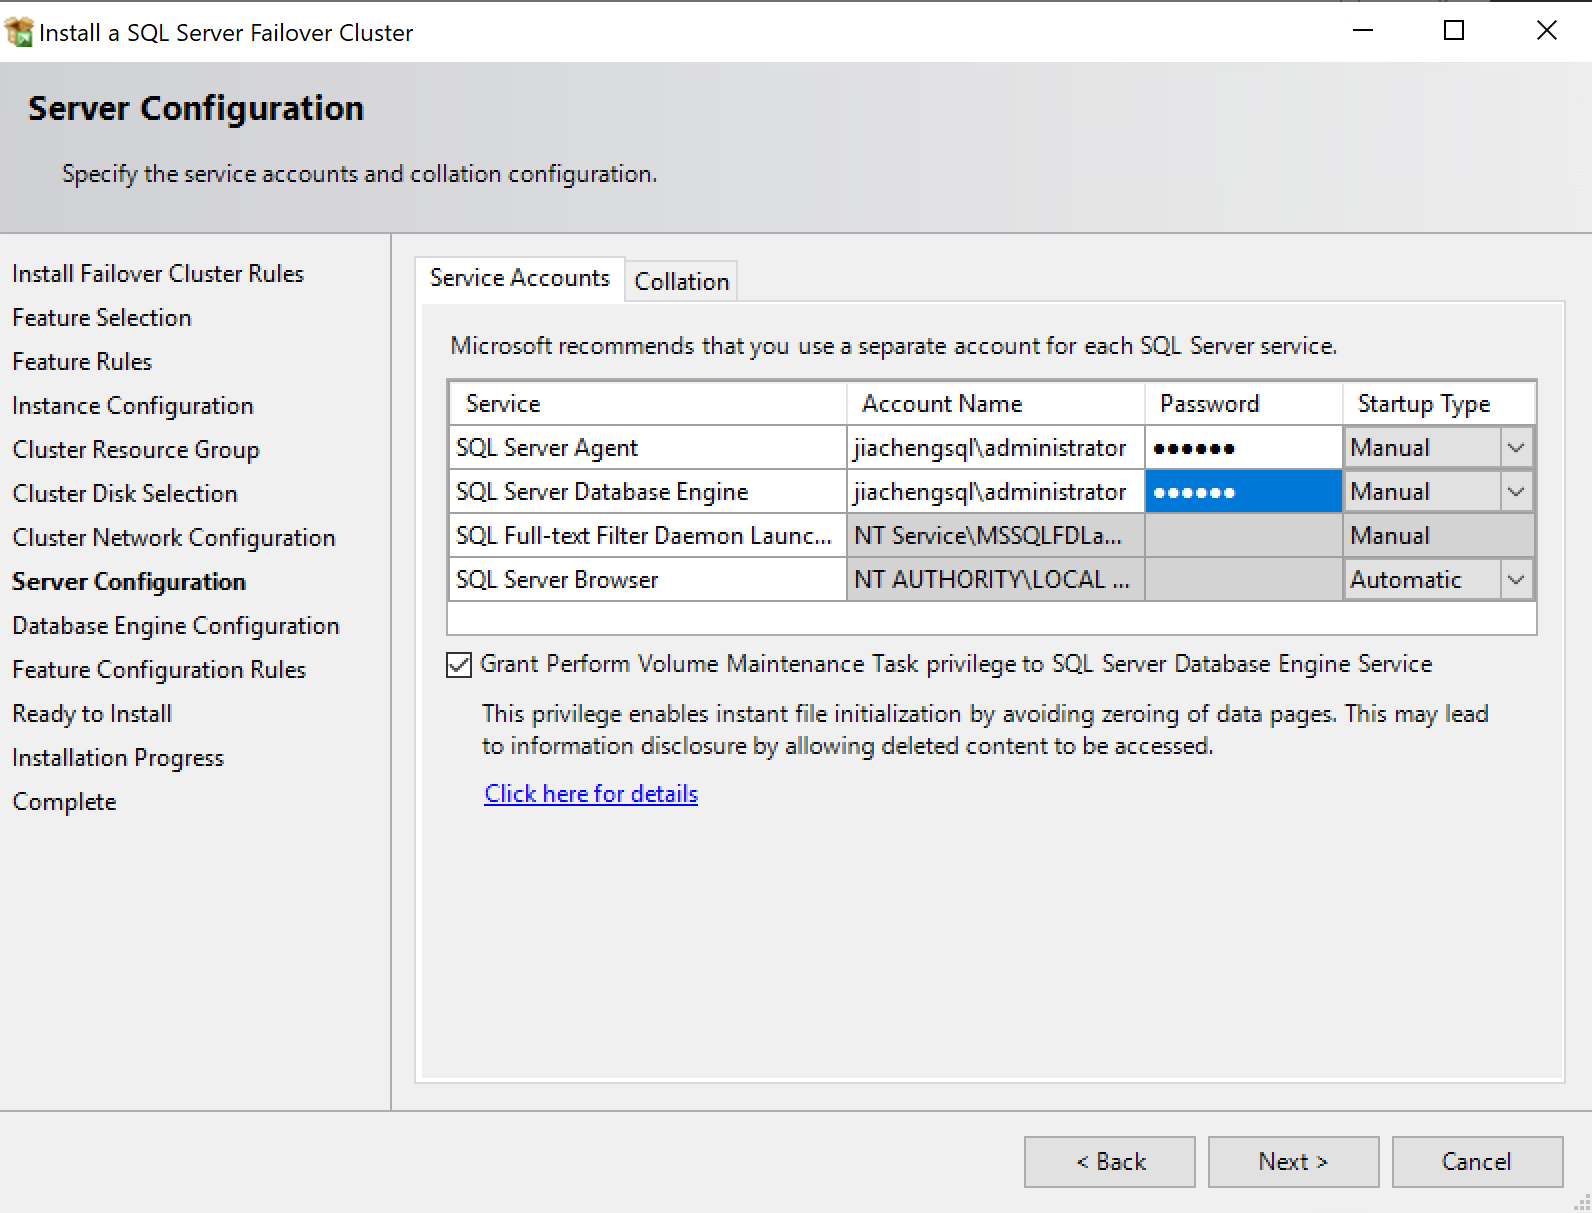Click SQL Server Database Engine password field
Image resolution: width=1592 pixels, height=1213 pixels.
tap(1242, 492)
